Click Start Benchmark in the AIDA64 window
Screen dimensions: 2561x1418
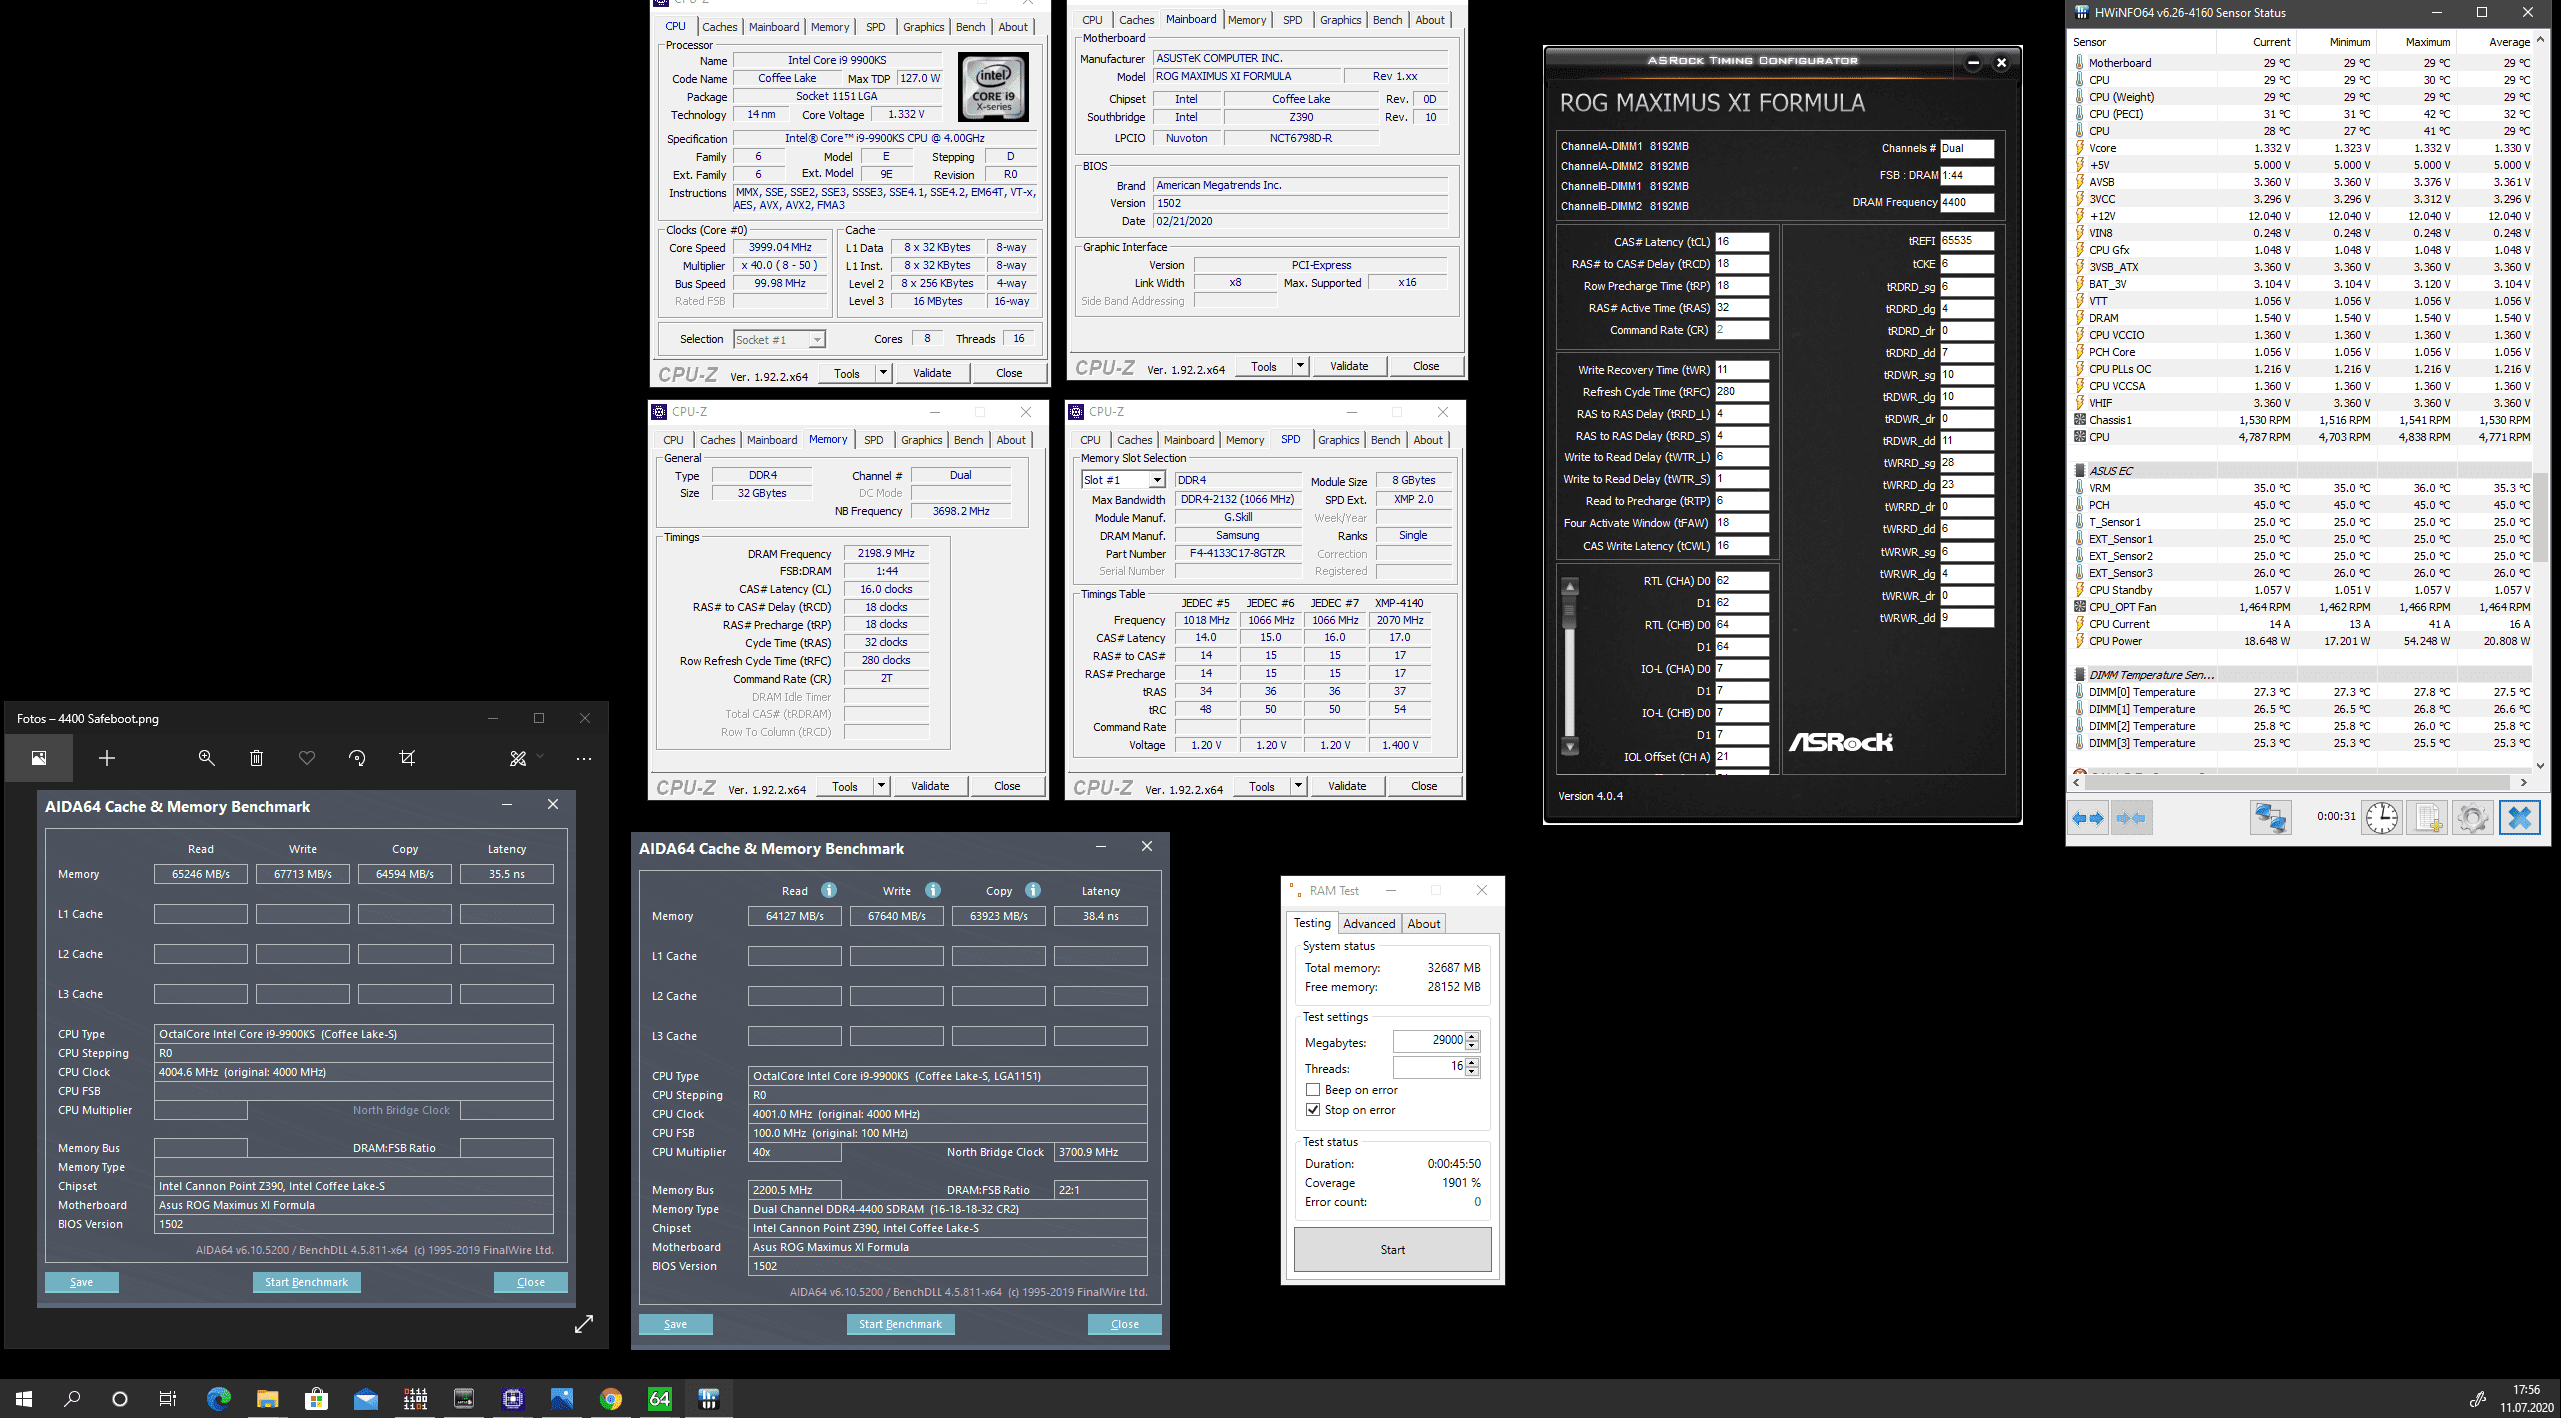[900, 1324]
